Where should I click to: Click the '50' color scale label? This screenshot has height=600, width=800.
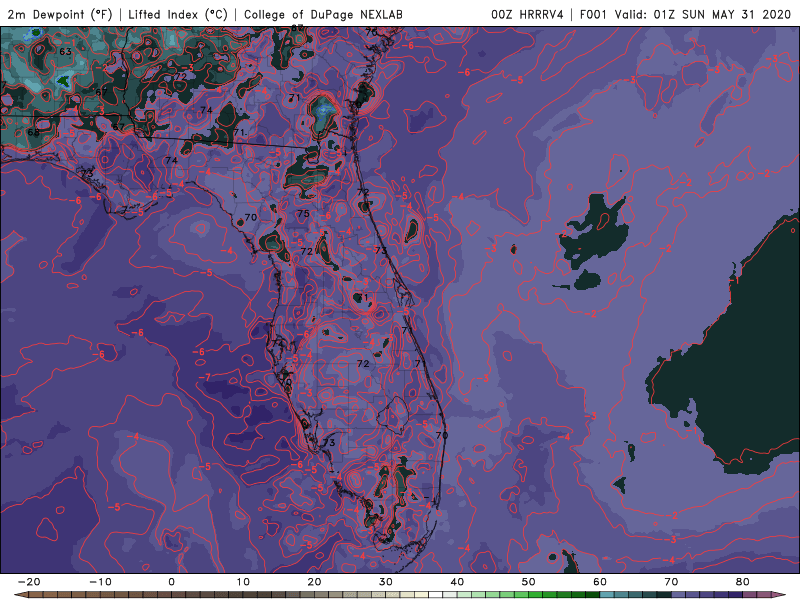click(x=529, y=582)
